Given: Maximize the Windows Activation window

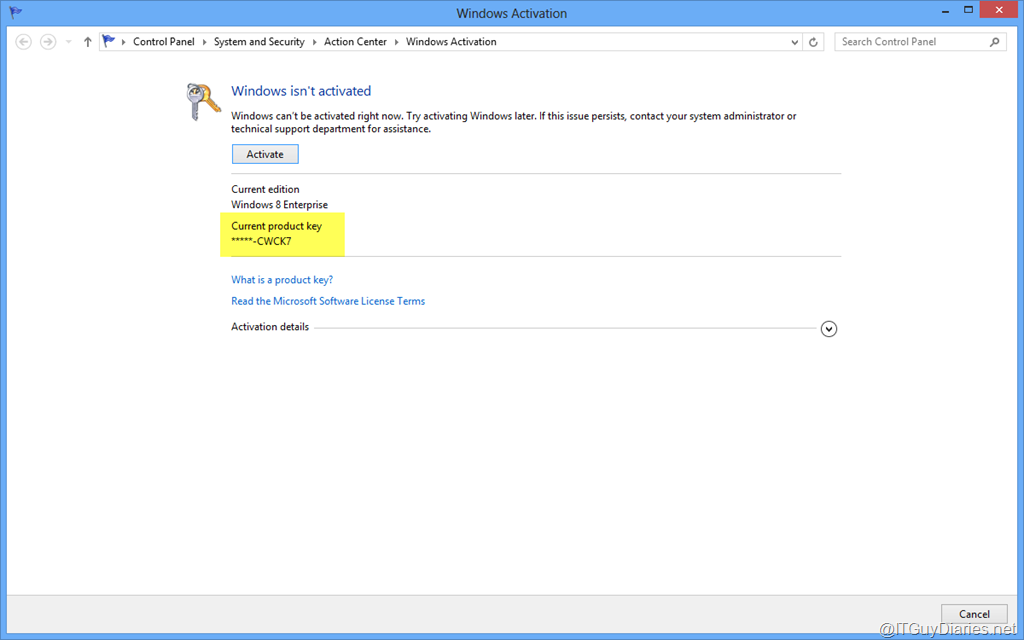Looking at the screenshot, I should pyautogui.click(x=968, y=10).
